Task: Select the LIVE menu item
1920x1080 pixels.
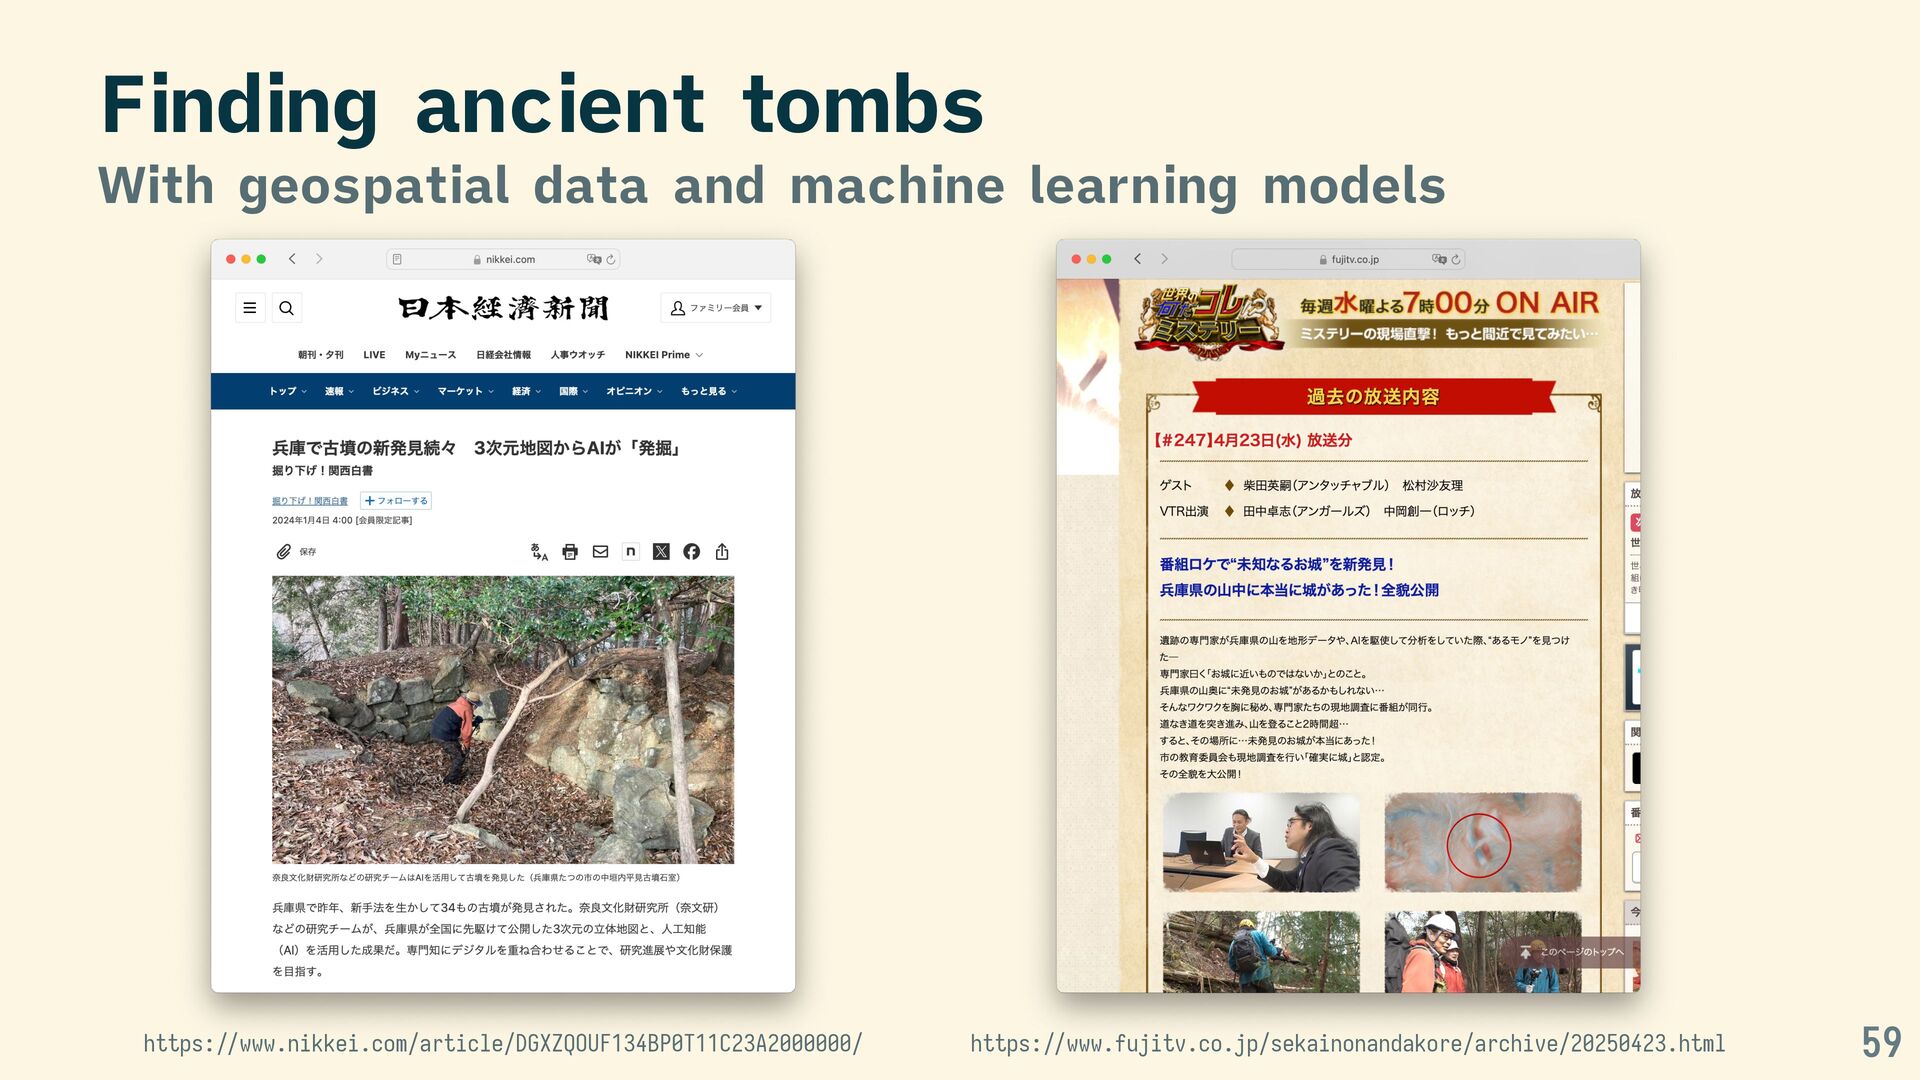Action: coord(374,355)
